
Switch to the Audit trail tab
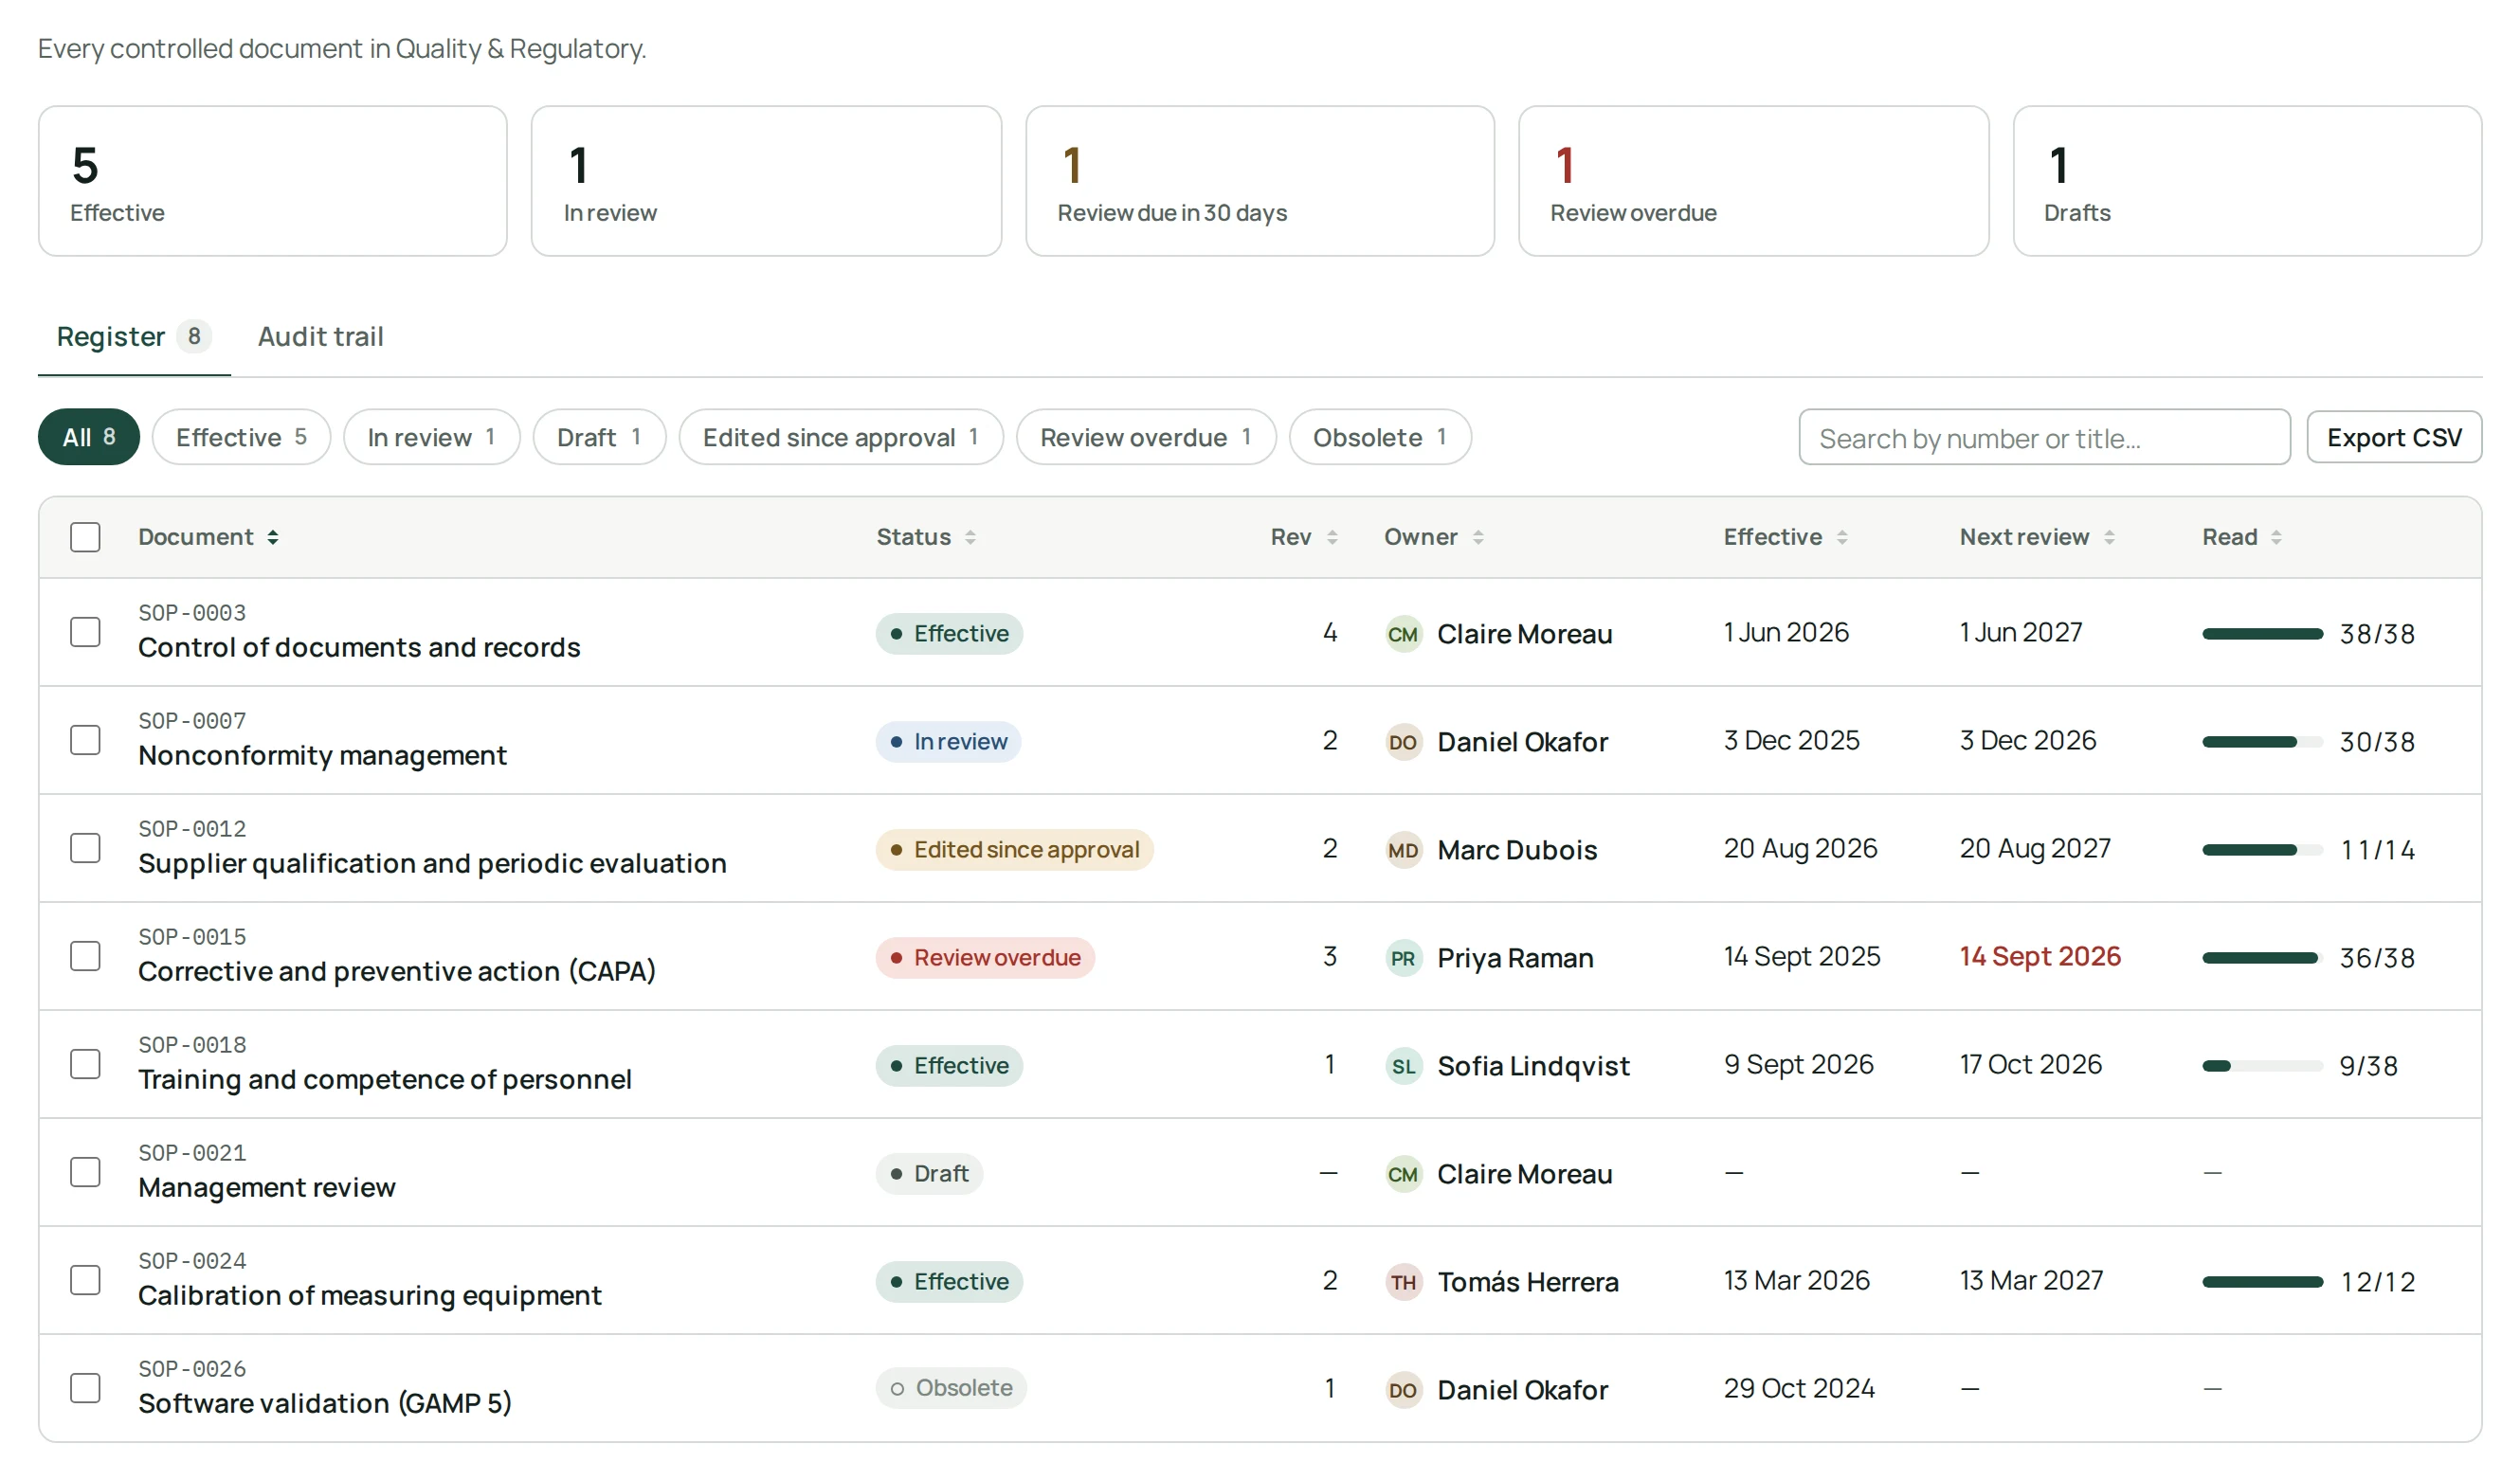[320, 337]
